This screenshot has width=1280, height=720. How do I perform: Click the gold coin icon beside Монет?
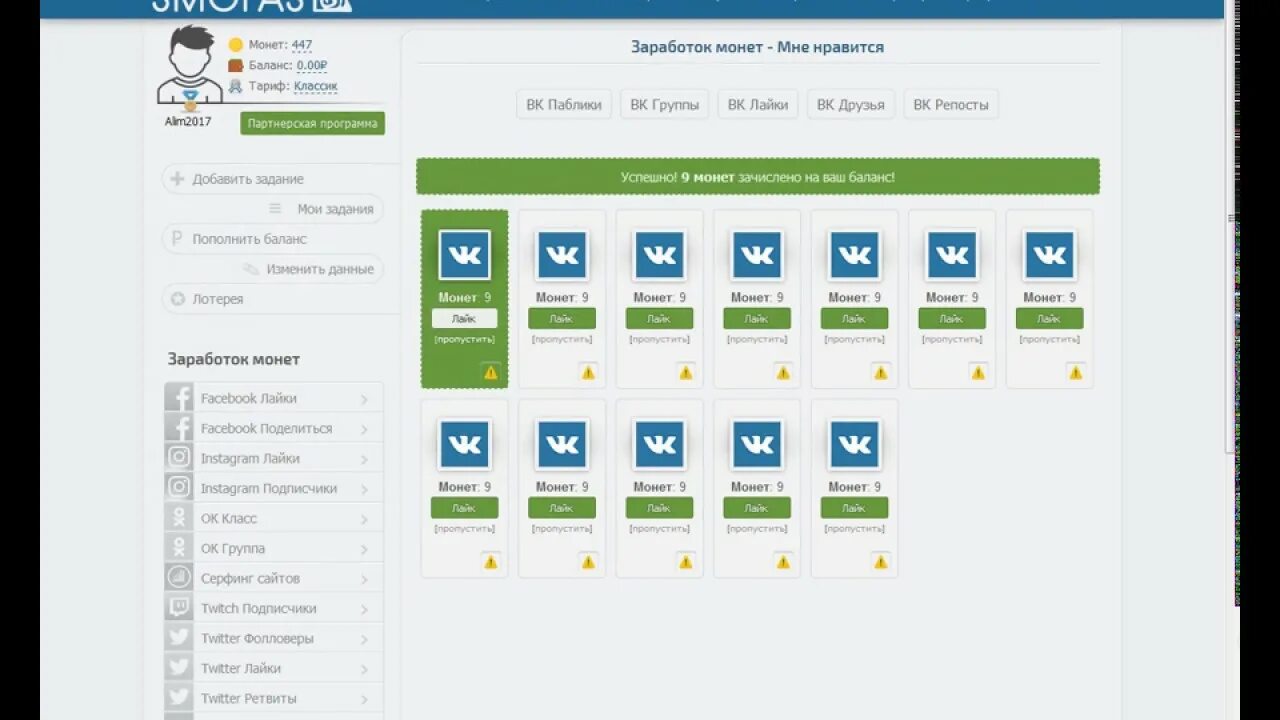[236, 44]
